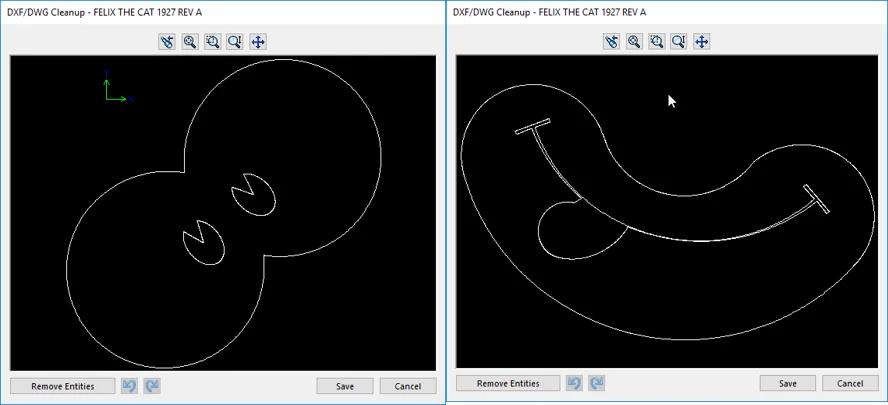Image resolution: width=888 pixels, height=405 pixels.
Task: Click Save in the left cleanup window
Action: 345,386
